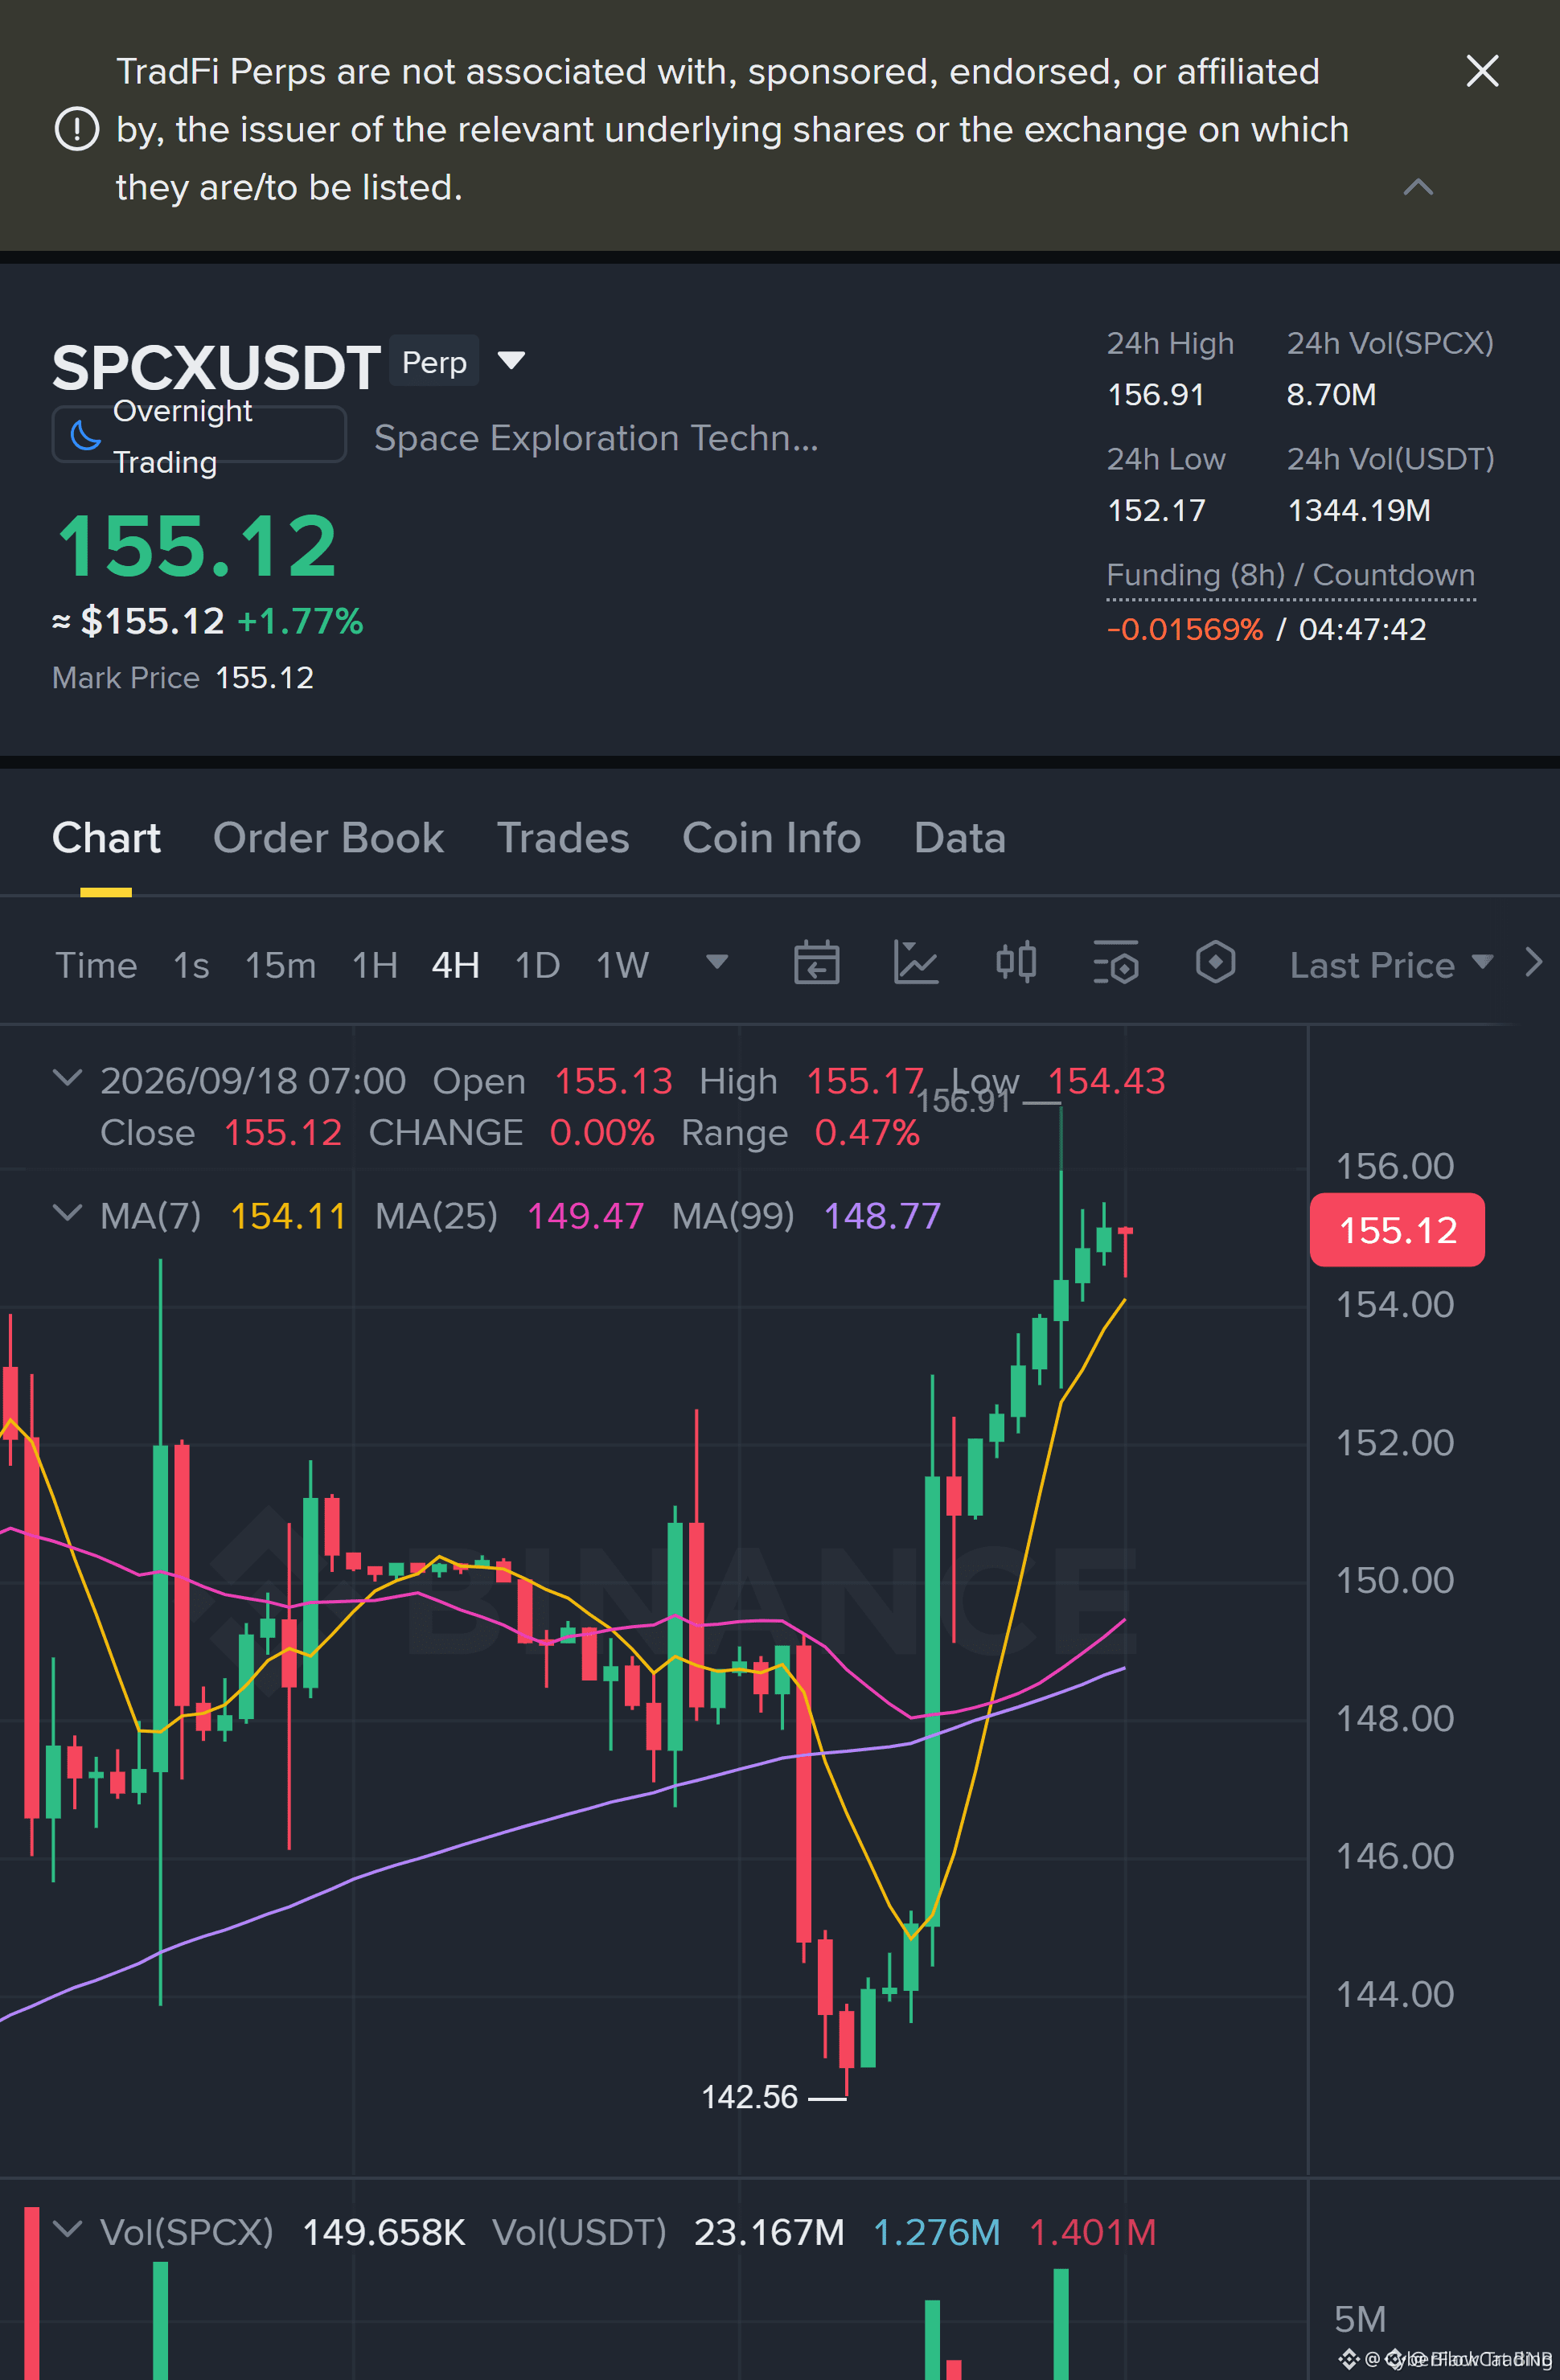Select the candlestick chart style icon
The image size is (1560, 2380).
click(x=1016, y=963)
